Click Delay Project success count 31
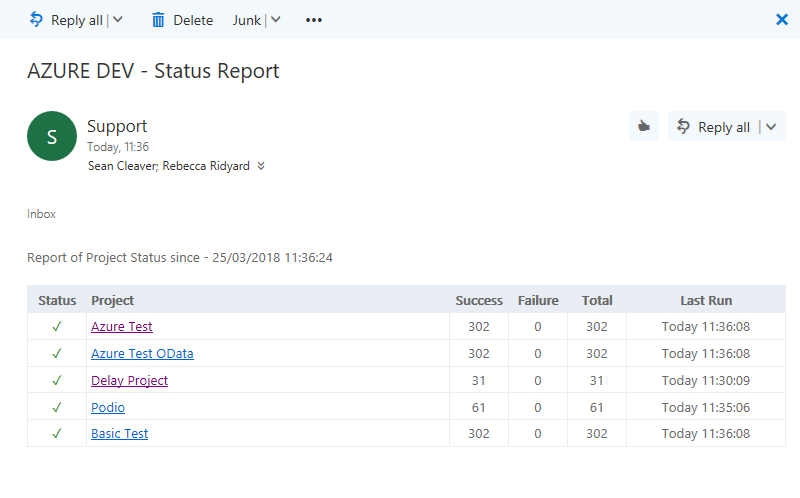Image resolution: width=800 pixels, height=498 pixels. 479,381
